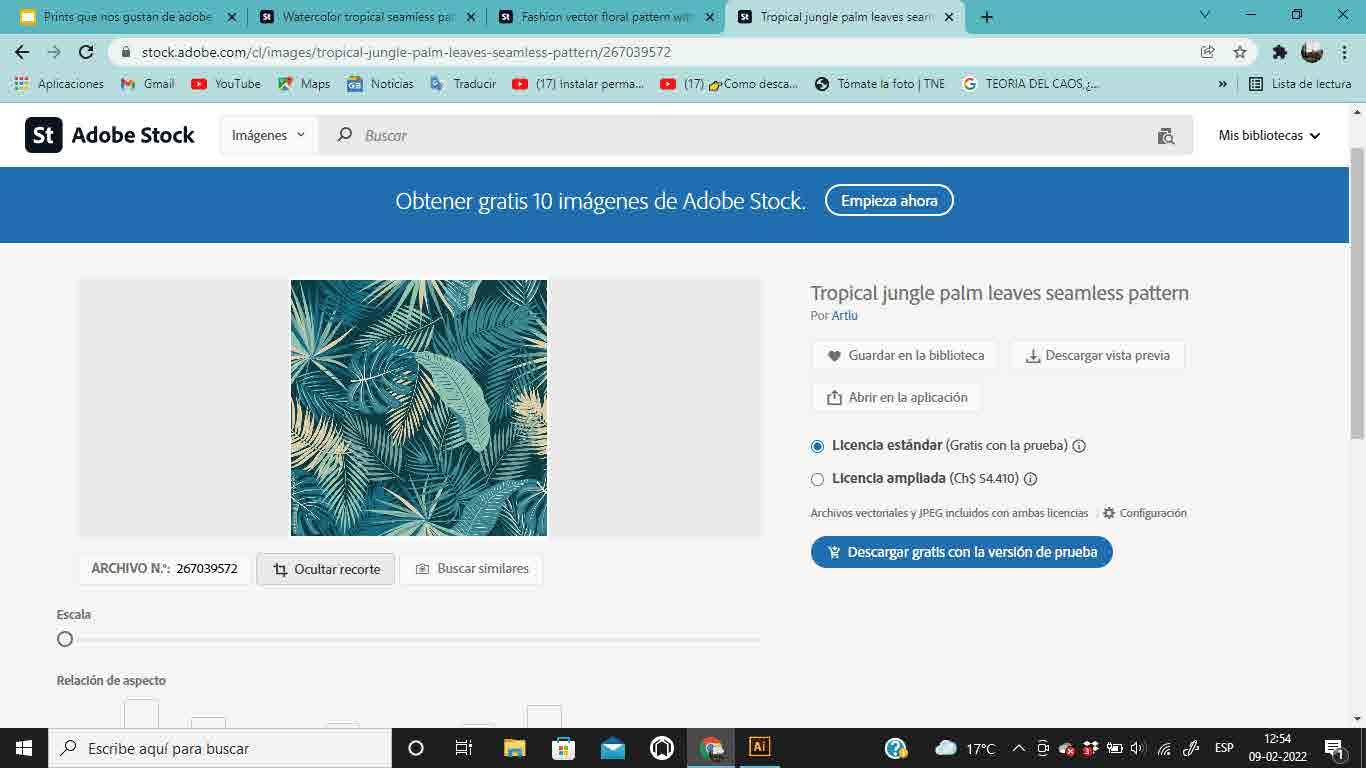Open Configuración gear settings
The image size is (1366, 768).
(1144, 513)
